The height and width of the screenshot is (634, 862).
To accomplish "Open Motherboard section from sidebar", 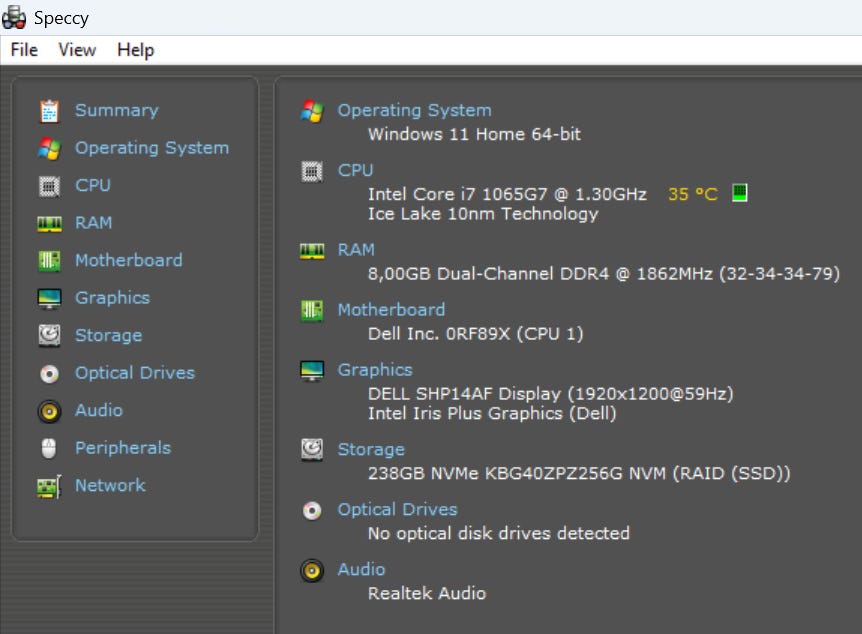I will (x=129, y=260).
